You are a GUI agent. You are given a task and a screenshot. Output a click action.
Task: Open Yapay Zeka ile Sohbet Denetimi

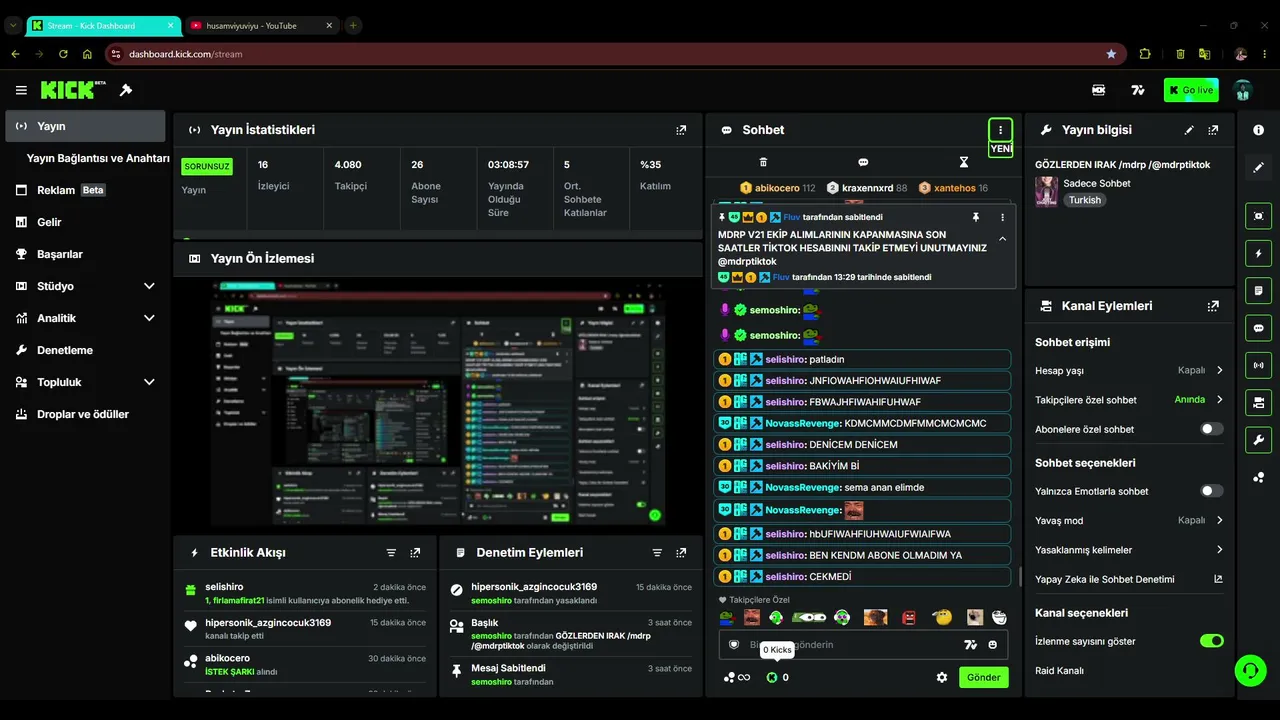click(x=1129, y=579)
